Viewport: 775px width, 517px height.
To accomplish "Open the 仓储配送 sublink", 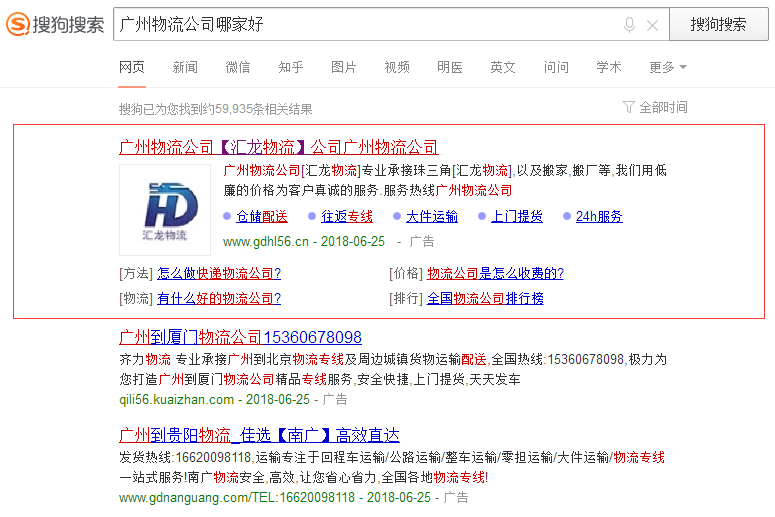I will tap(262, 216).
